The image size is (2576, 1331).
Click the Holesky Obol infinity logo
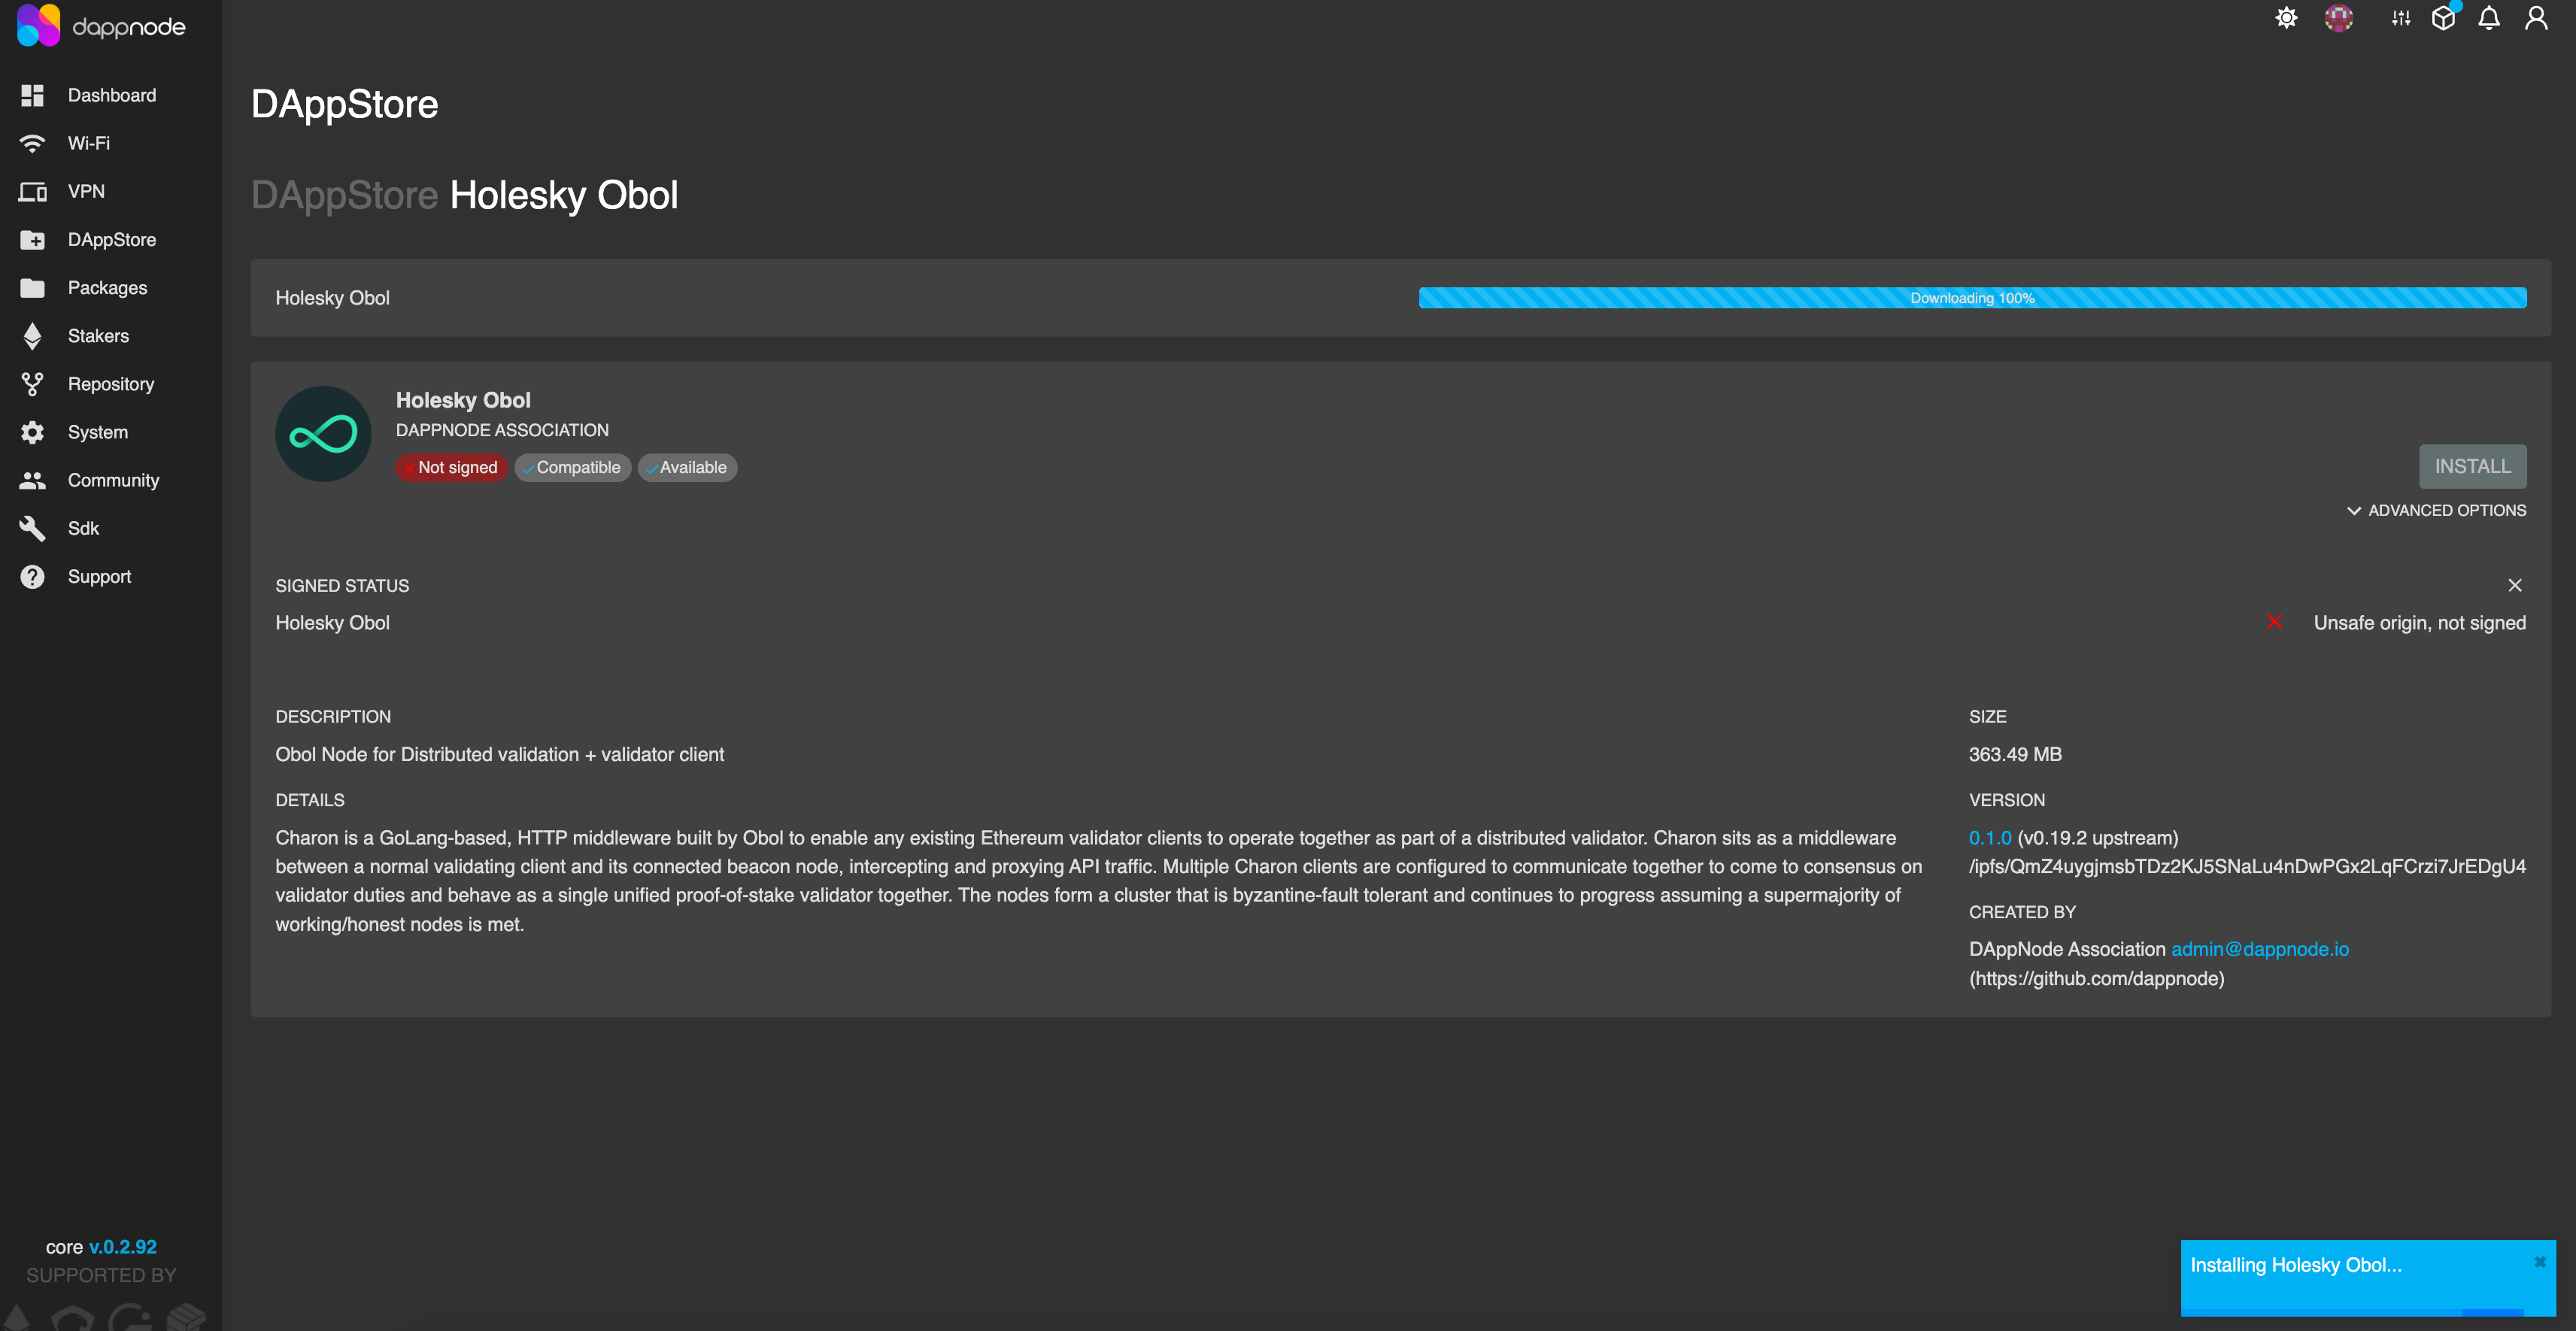click(x=323, y=434)
